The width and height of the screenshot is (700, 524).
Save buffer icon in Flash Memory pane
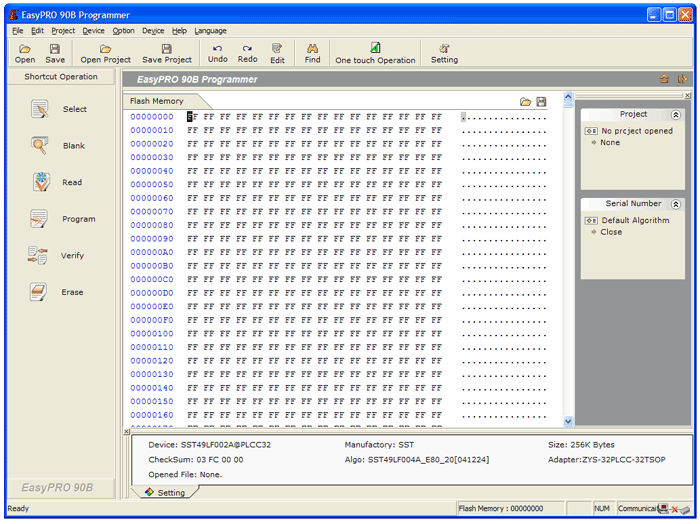pyautogui.click(x=541, y=102)
